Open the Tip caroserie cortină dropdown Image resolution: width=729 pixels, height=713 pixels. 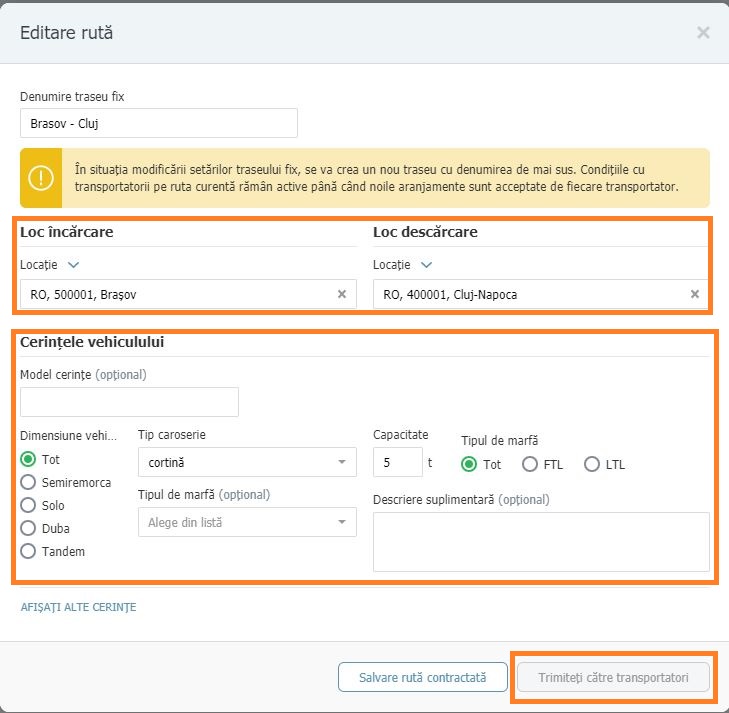click(247, 462)
